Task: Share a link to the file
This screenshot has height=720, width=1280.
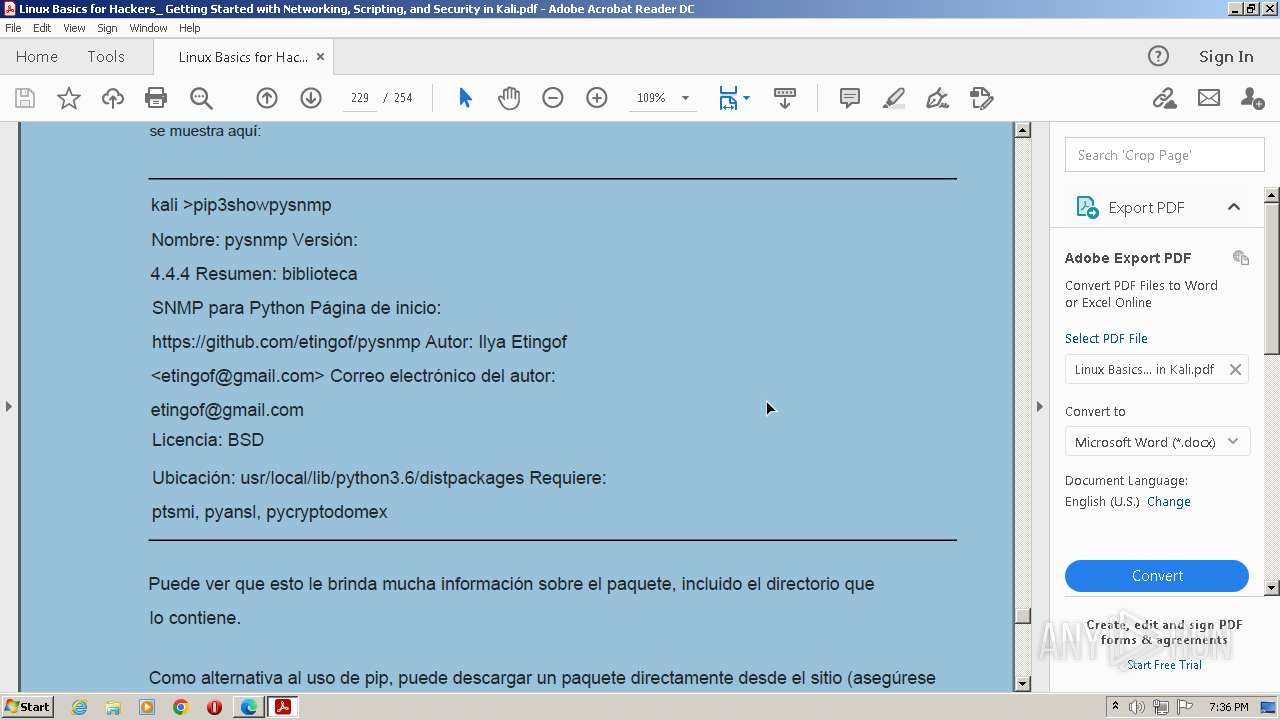Action: (1164, 98)
